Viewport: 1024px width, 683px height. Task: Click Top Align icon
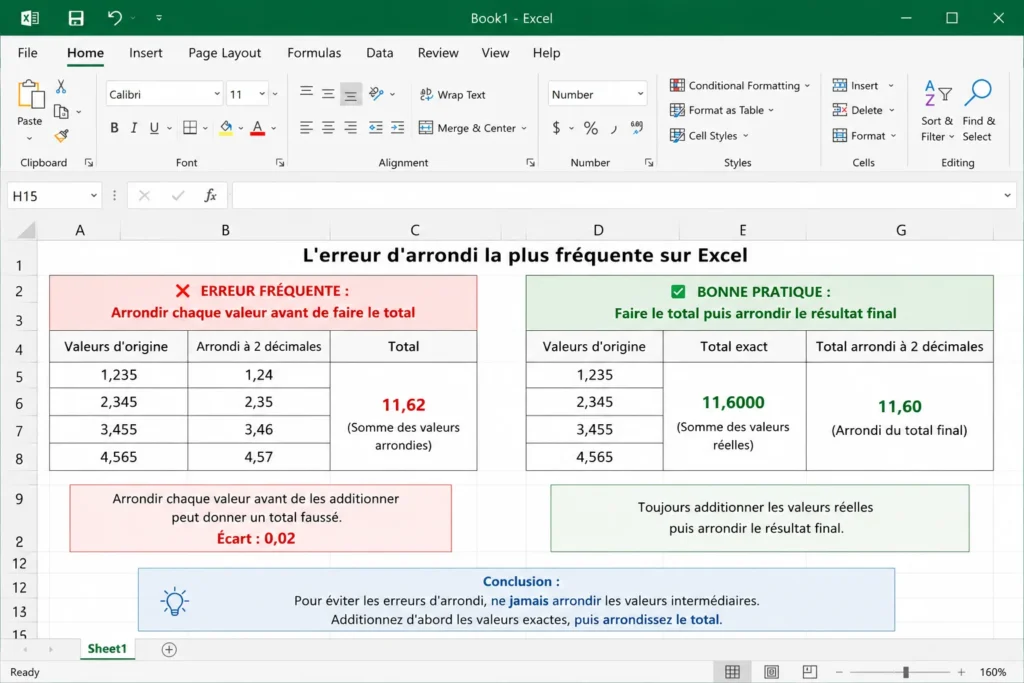[x=306, y=93]
